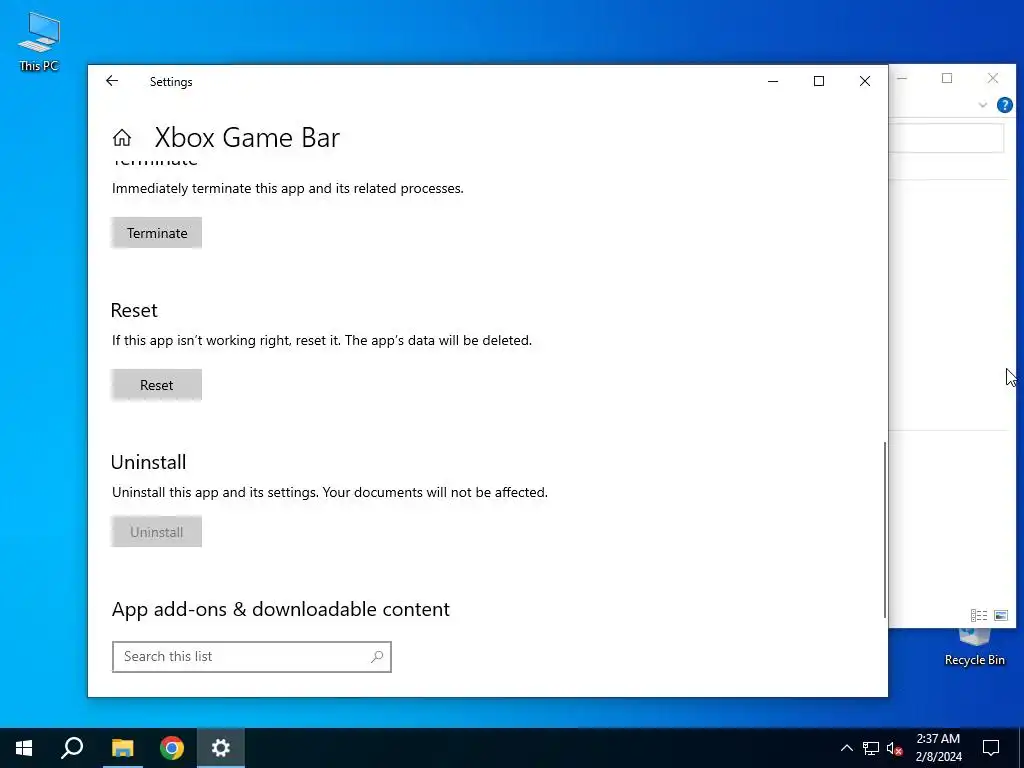Minimize the Settings window
Image resolution: width=1024 pixels, height=768 pixels.
pos(773,81)
